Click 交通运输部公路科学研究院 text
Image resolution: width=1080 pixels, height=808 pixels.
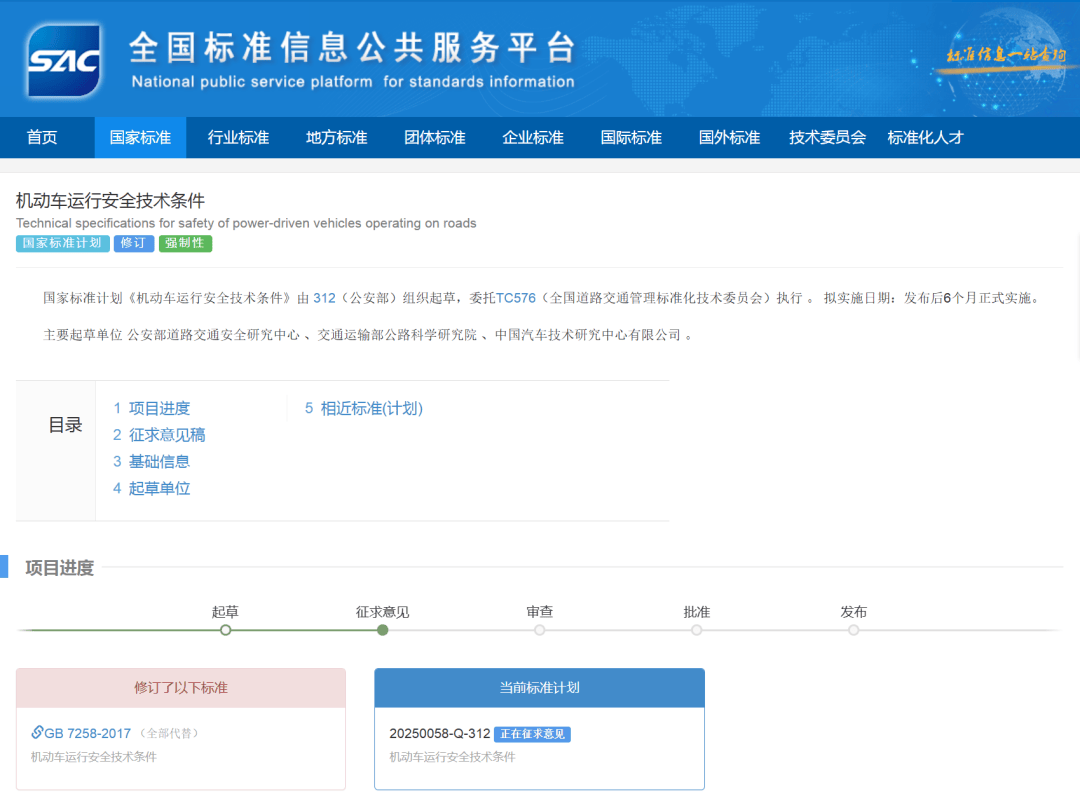point(397,335)
